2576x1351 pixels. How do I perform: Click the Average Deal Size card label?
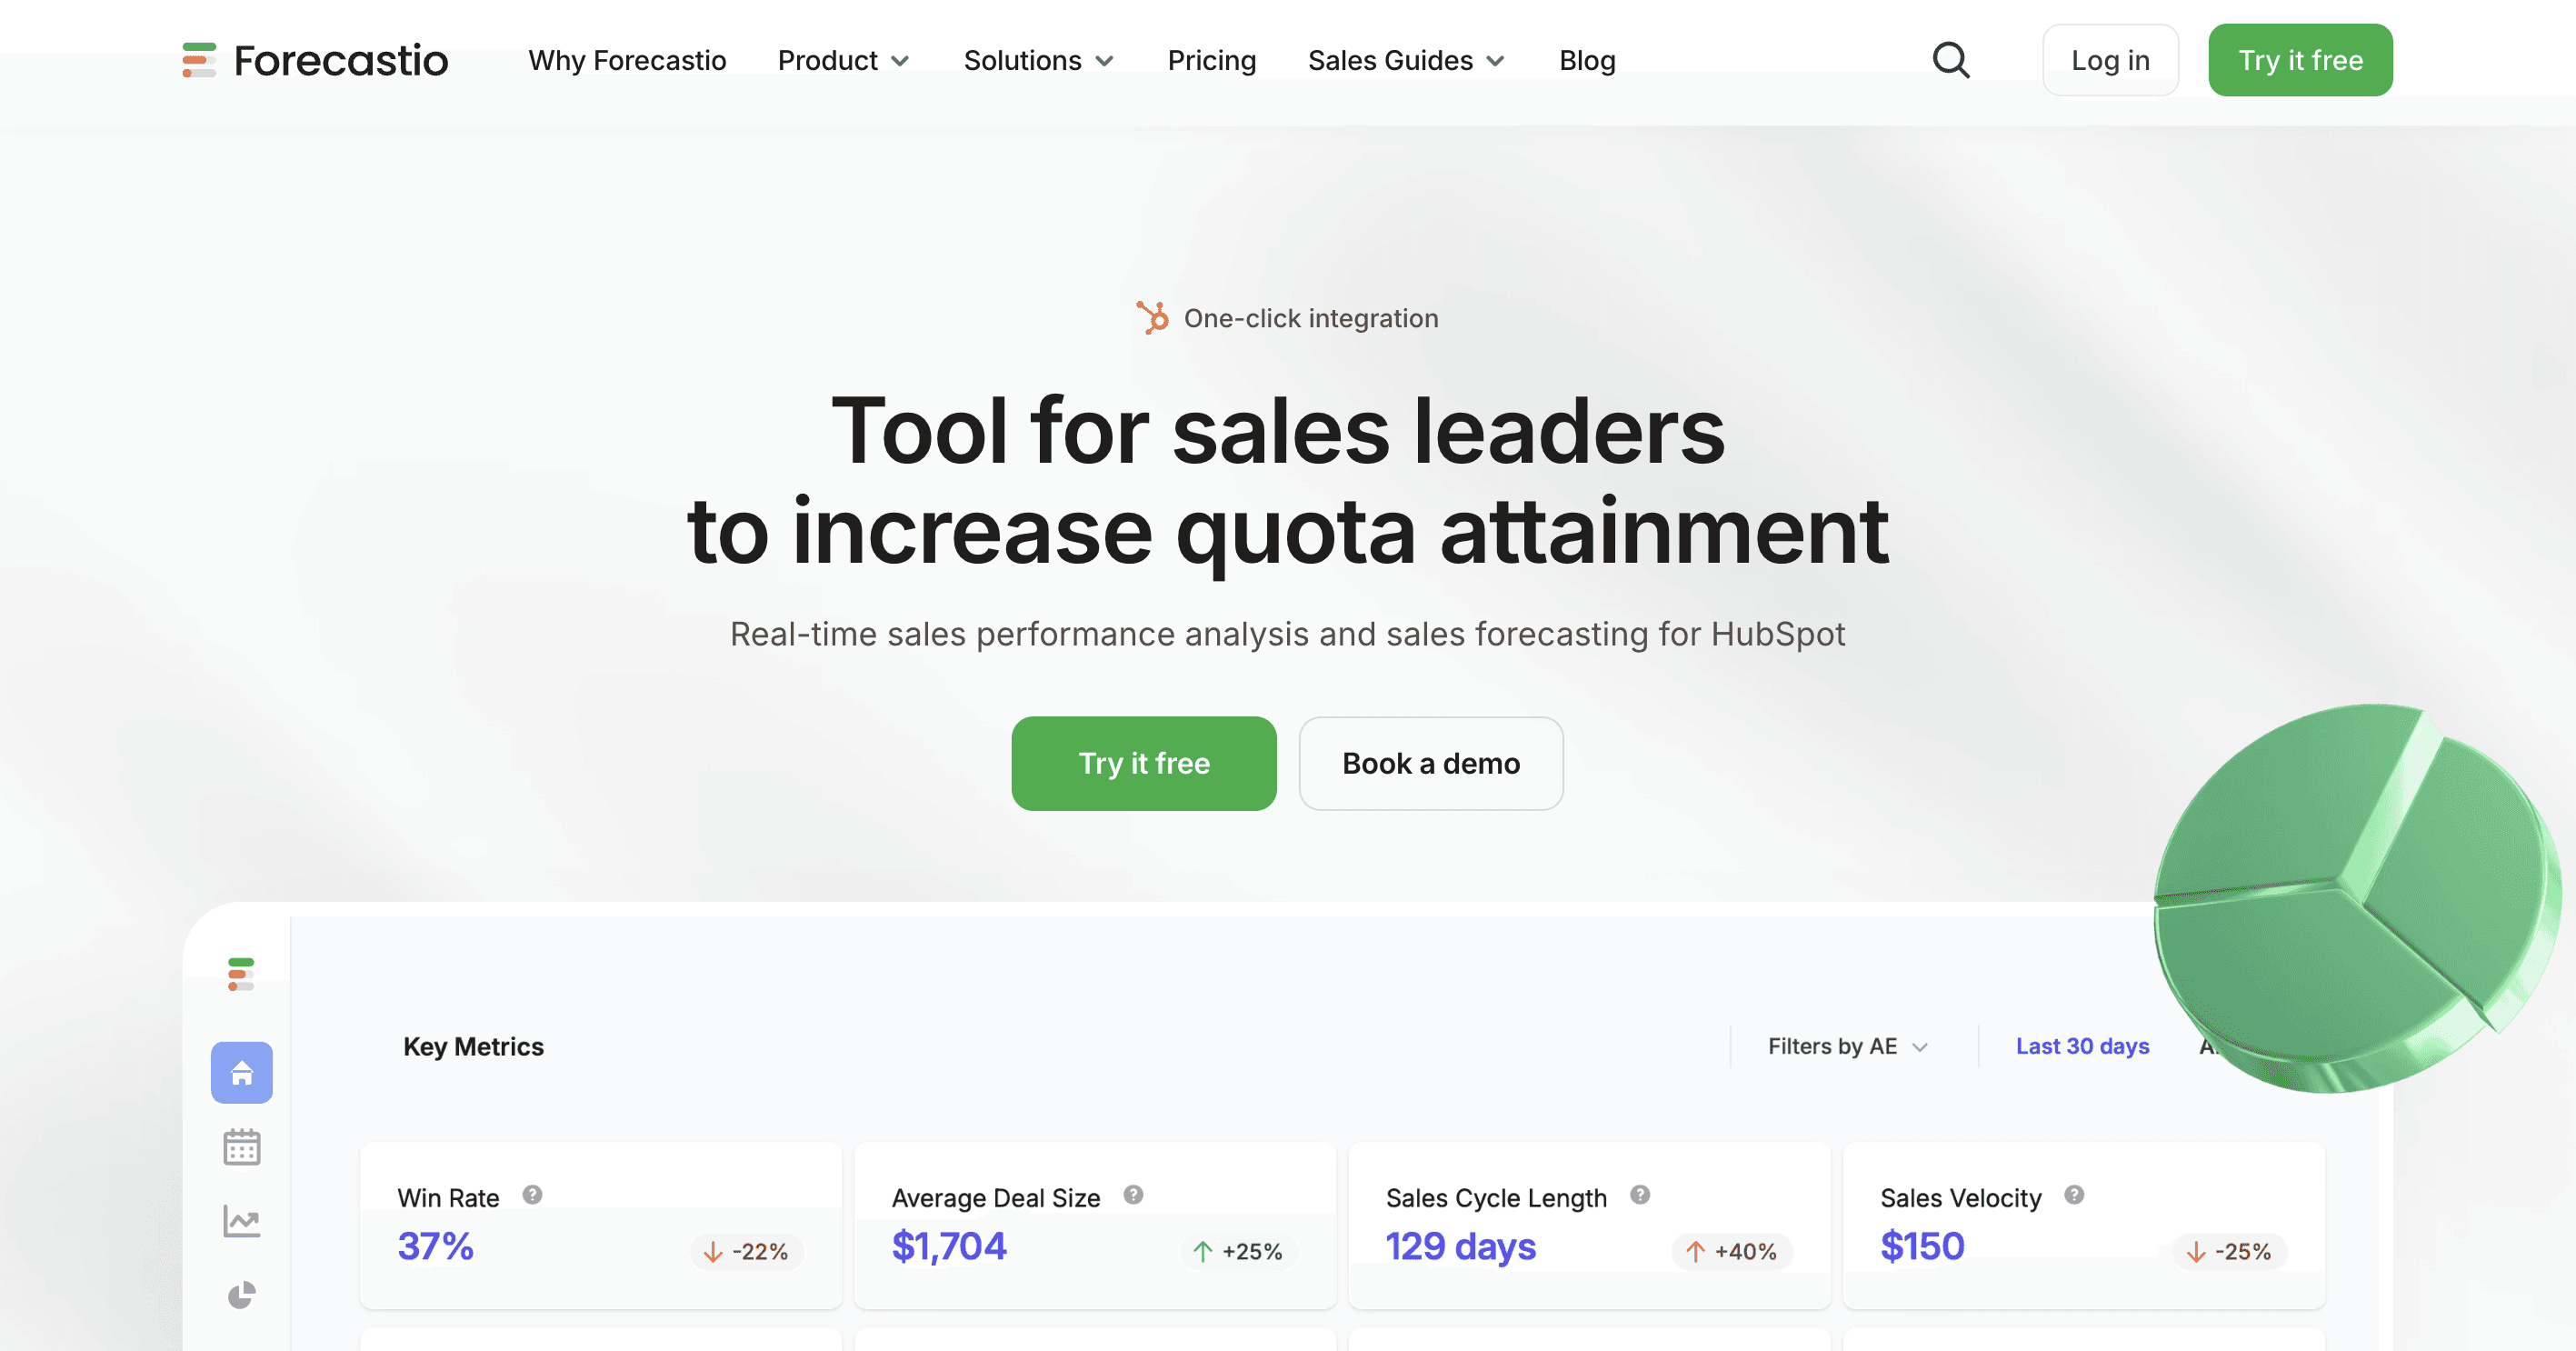[x=996, y=1197]
